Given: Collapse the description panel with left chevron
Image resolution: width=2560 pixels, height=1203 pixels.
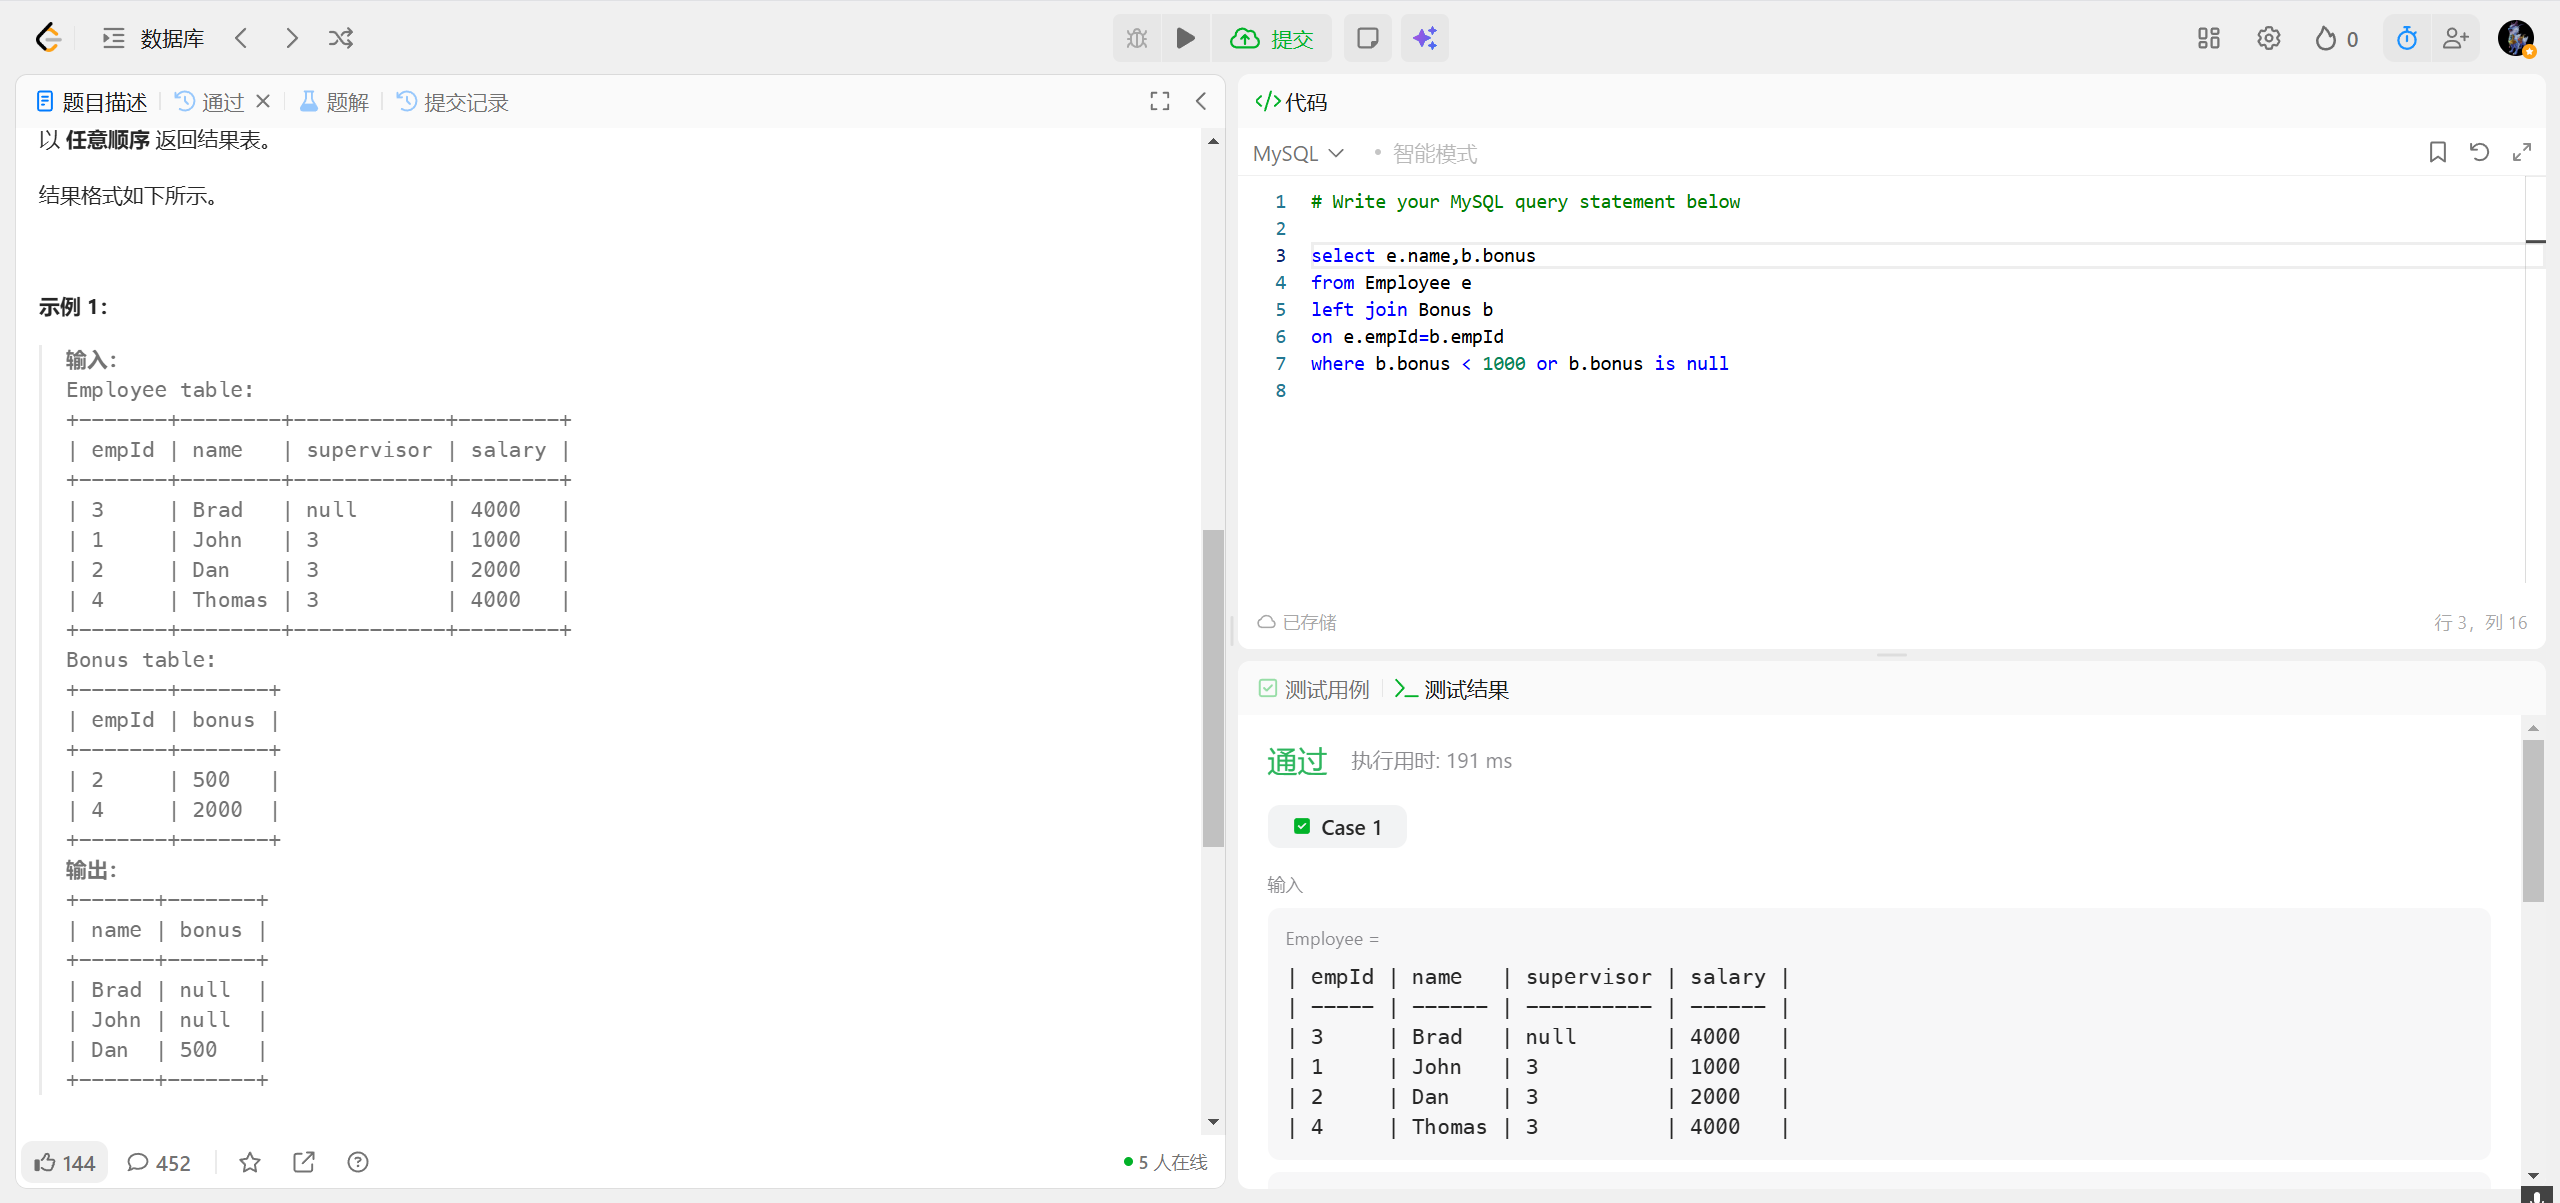Looking at the screenshot, I should point(1201,101).
